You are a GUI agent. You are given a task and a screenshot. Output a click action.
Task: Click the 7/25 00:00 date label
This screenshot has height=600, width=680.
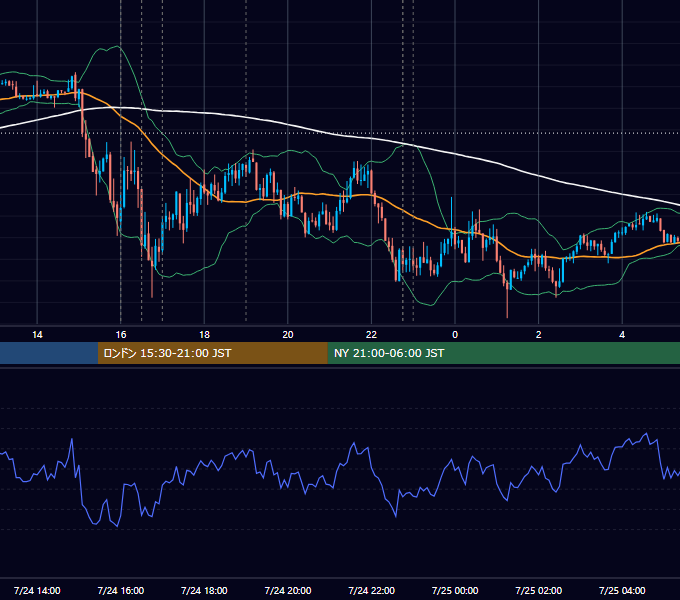[455, 590]
